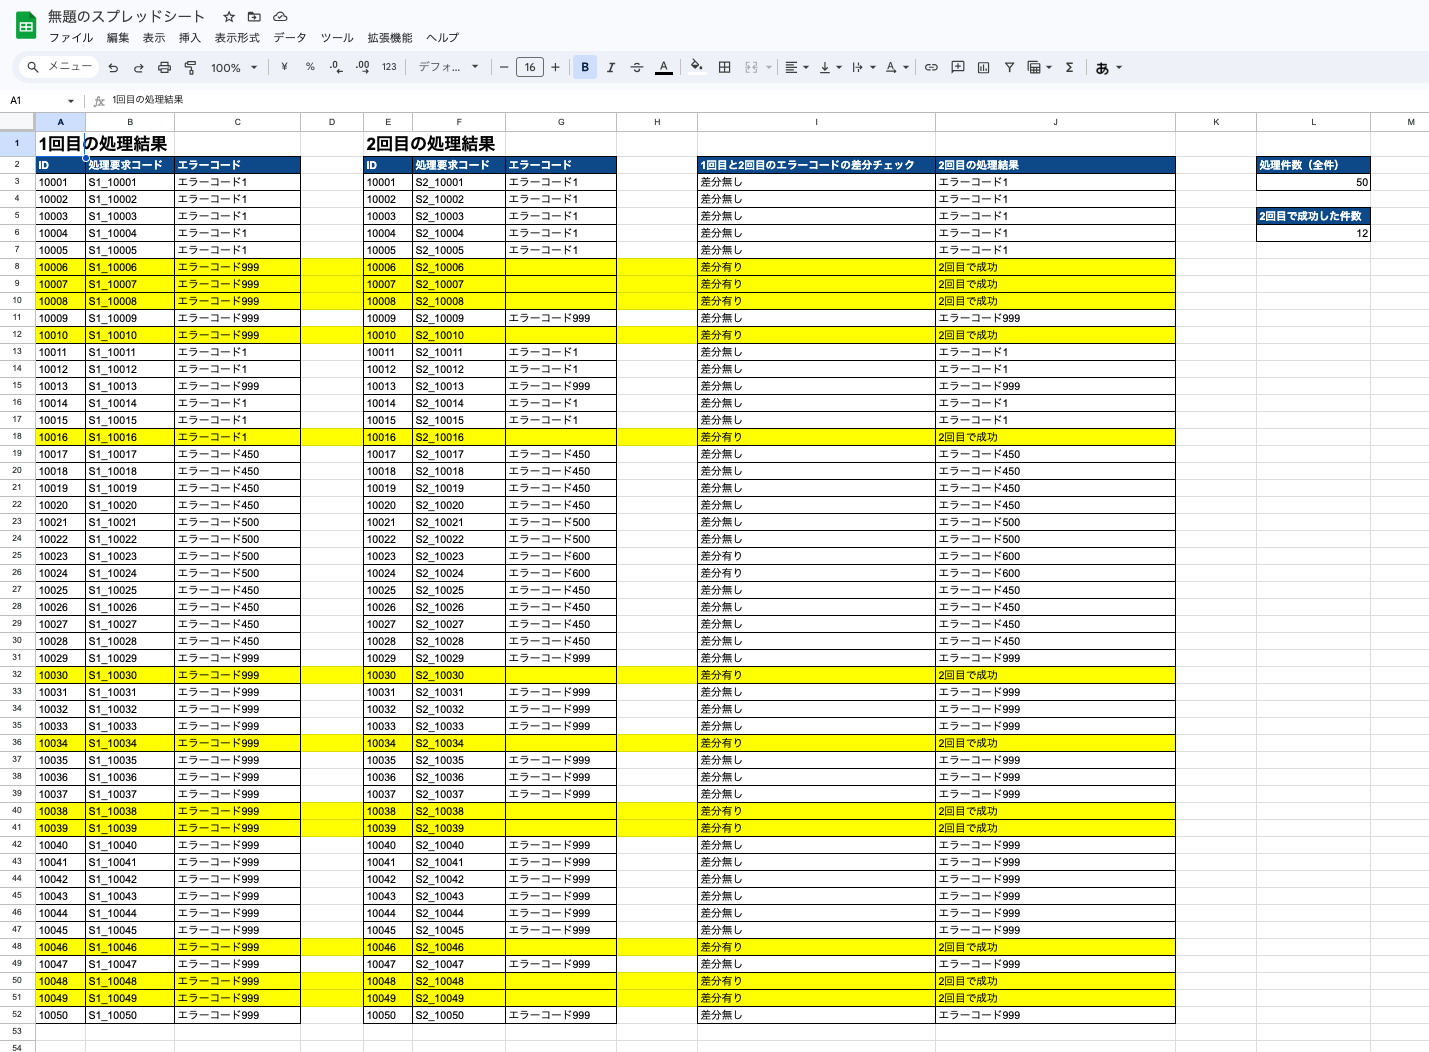
Task: Click the spreadsheet title 無題のスプレッドシート
Action: pyautogui.click(x=126, y=16)
